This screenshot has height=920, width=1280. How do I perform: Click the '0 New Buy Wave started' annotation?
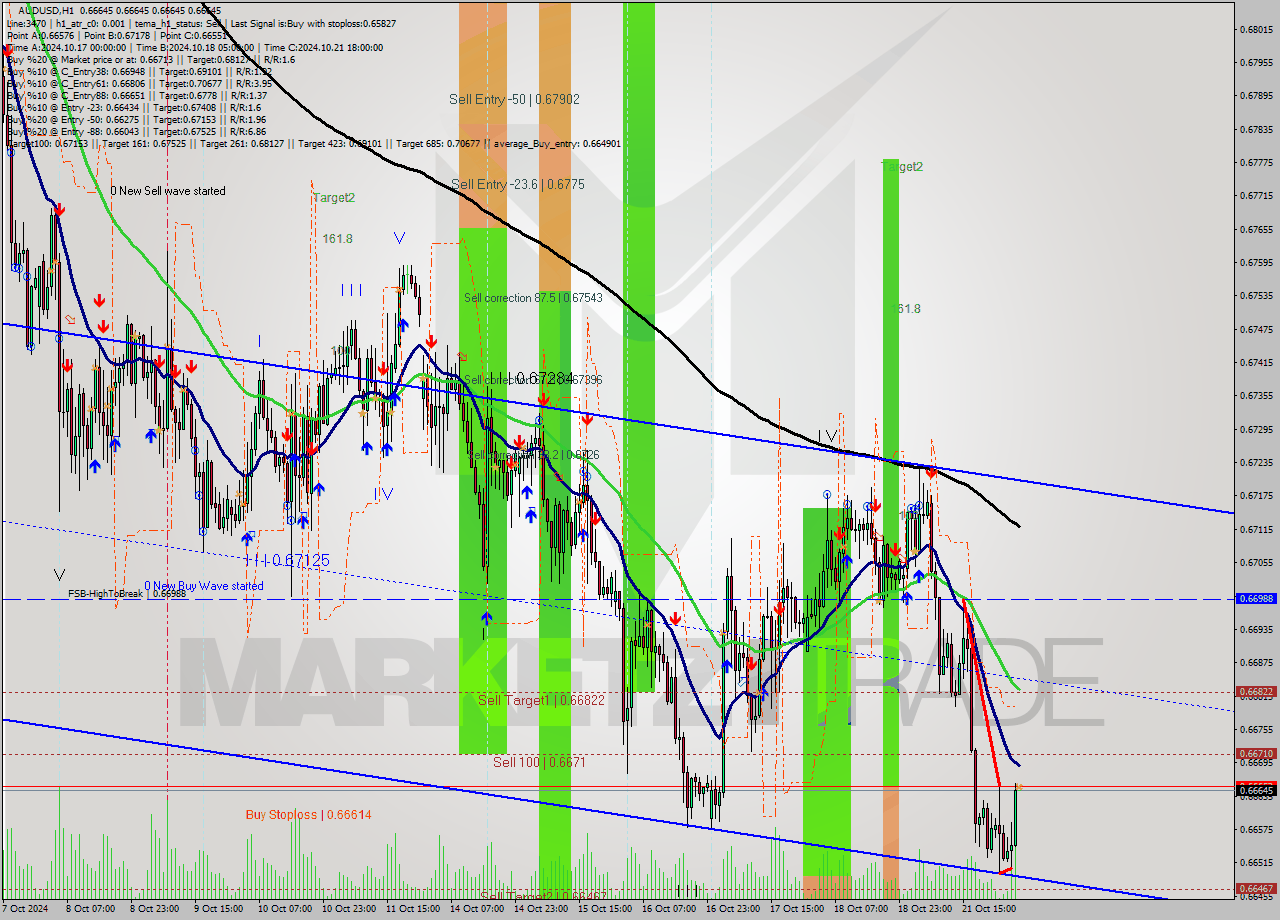pos(204,586)
